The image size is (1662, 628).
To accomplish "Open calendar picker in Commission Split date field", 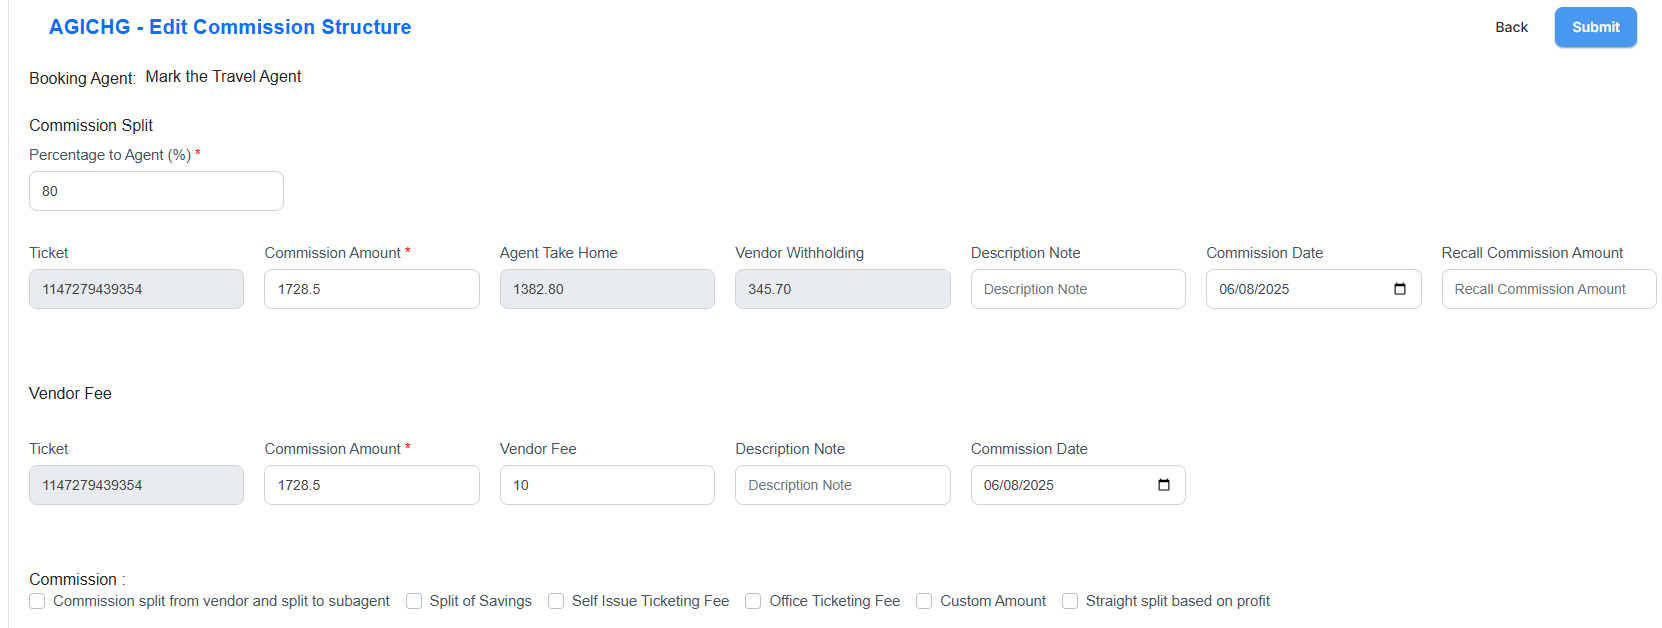I will click(1399, 289).
